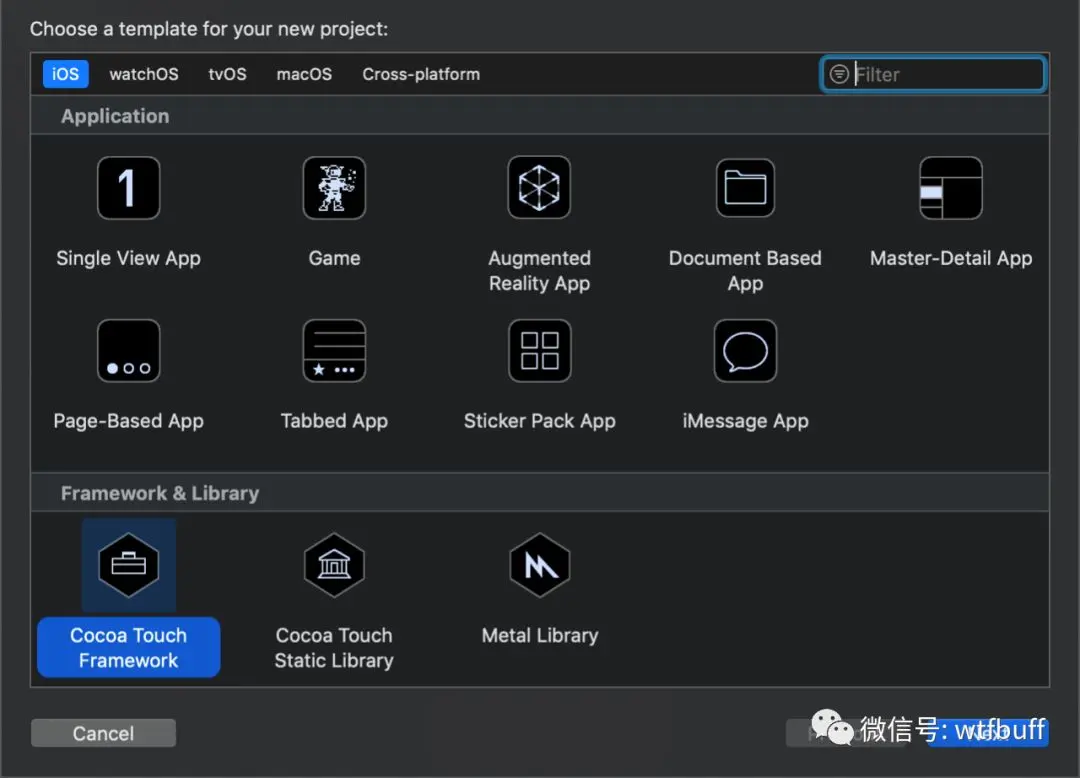The width and height of the screenshot is (1080, 778).
Task: Switch to the iOS platform tab
Action: pos(65,74)
